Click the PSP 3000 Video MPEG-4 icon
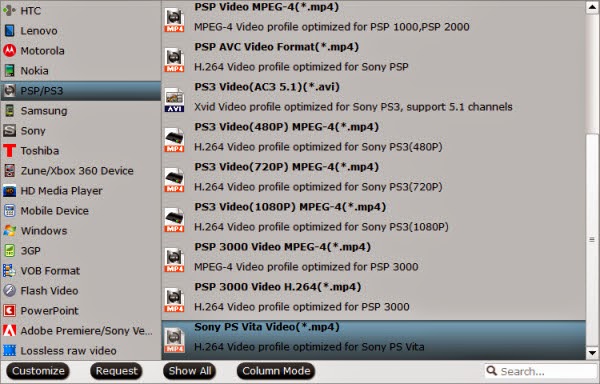 click(174, 260)
